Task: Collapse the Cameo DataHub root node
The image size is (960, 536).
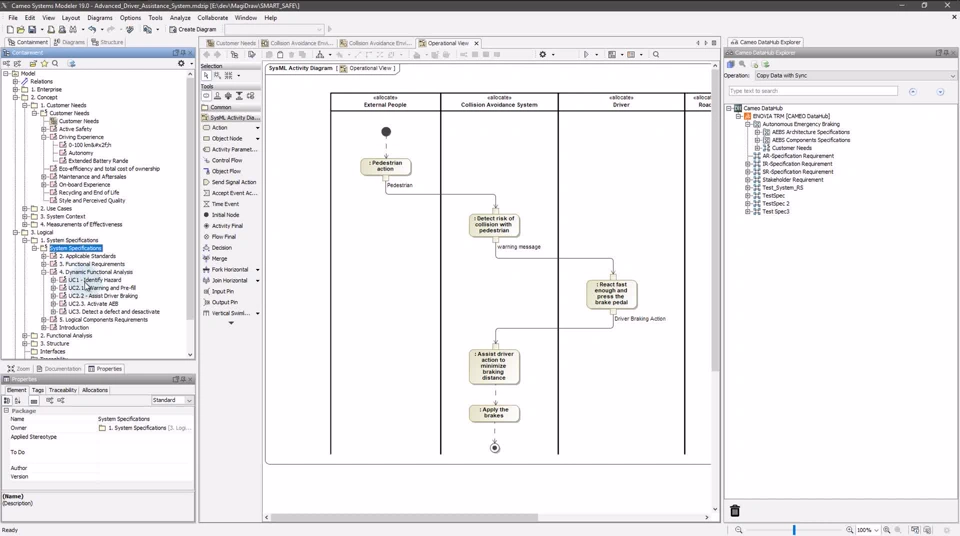Action: [729, 108]
